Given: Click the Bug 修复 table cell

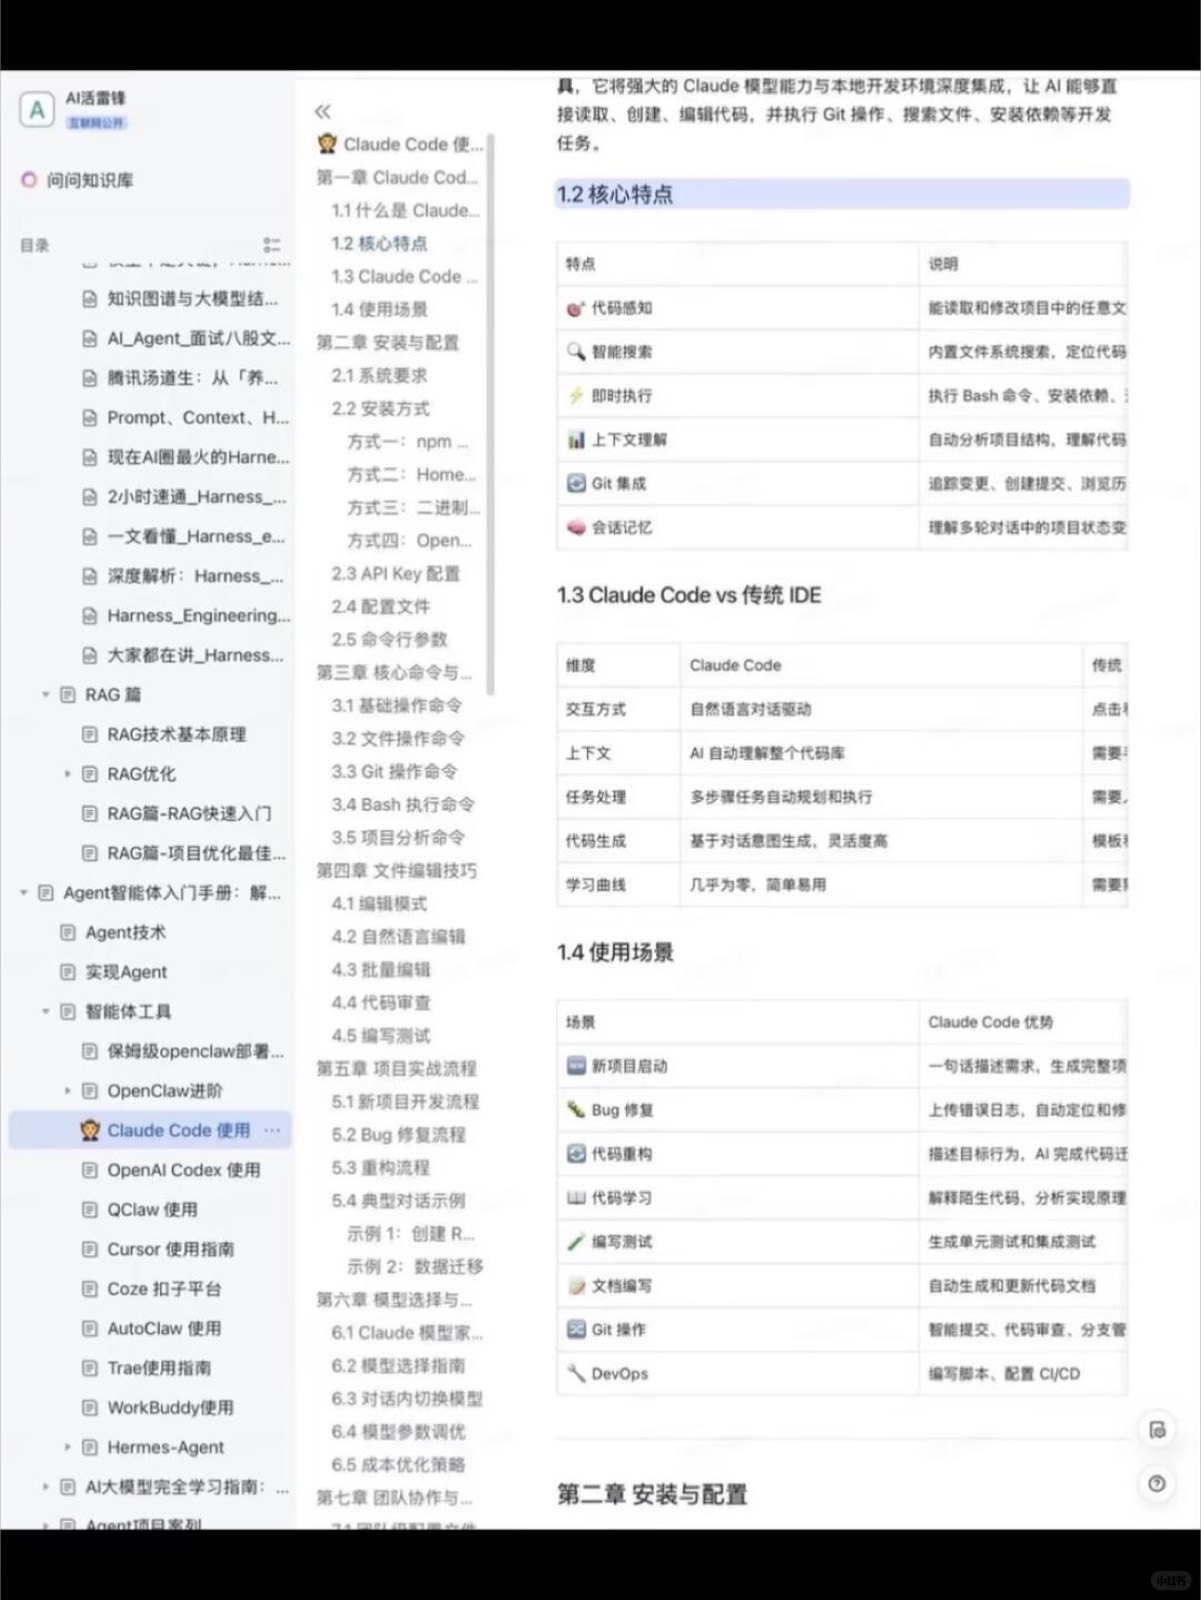Looking at the screenshot, I should click(x=737, y=1110).
